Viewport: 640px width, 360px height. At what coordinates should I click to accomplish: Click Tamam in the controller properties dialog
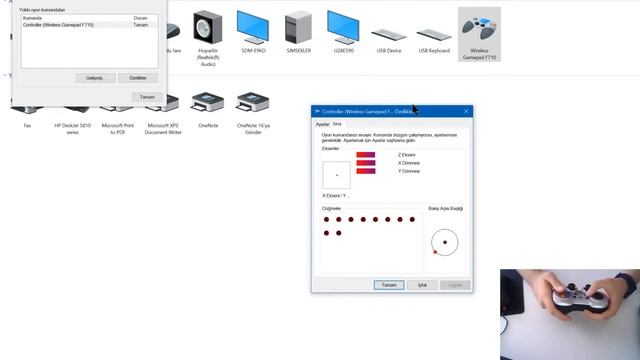click(389, 285)
